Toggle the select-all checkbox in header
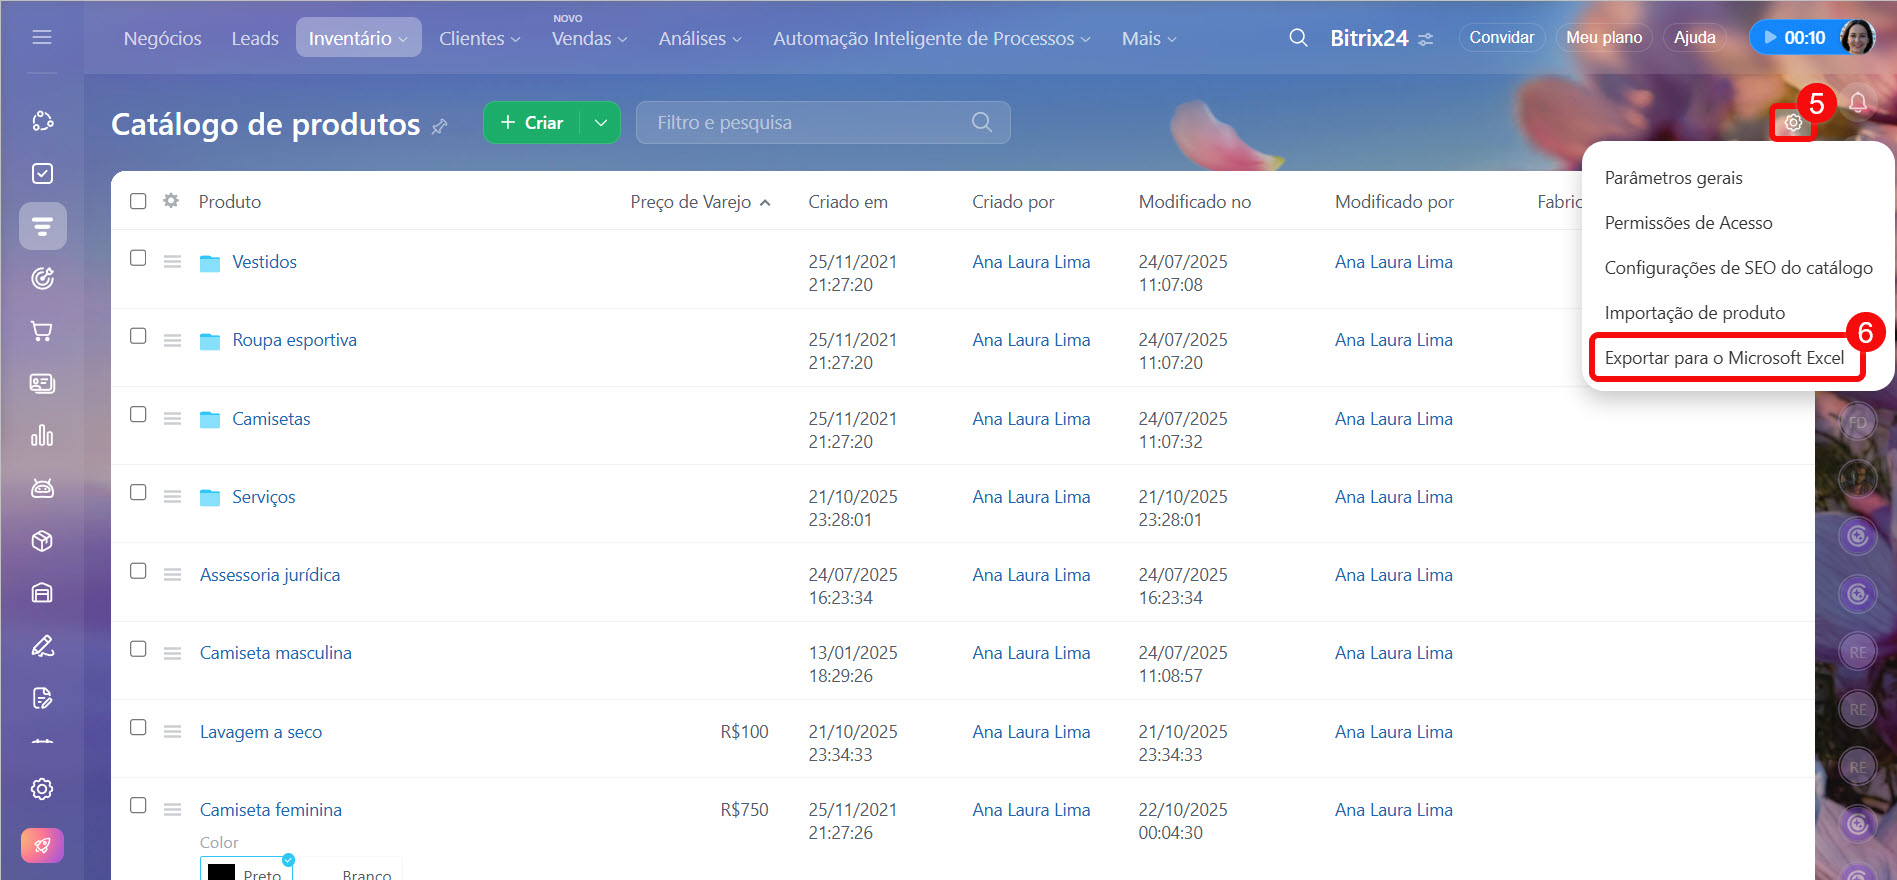Screen dimensions: 1897x880 (138, 201)
